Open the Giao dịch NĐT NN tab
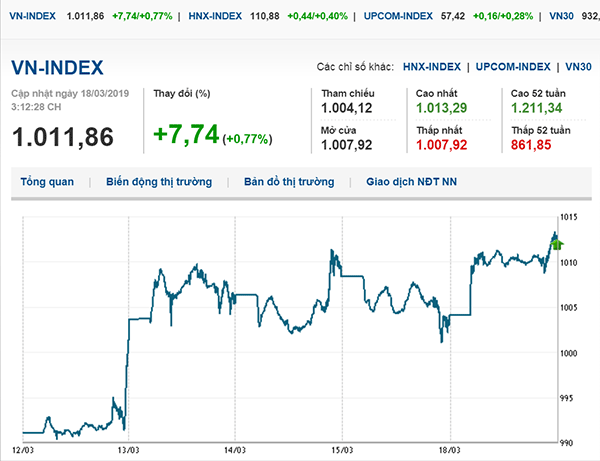This screenshot has height=461, width=600. coord(411,182)
